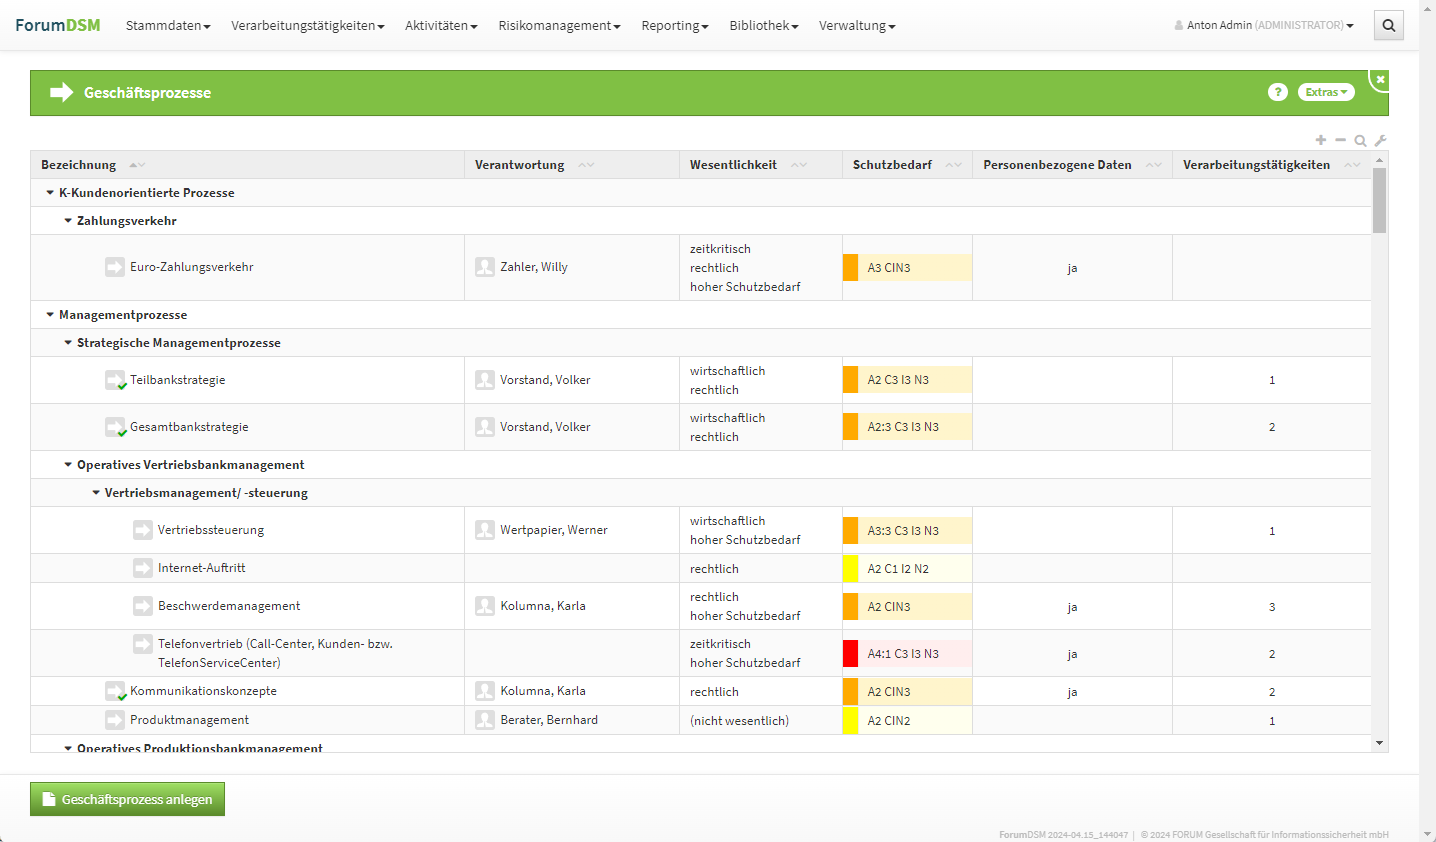Image resolution: width=1436 pixels, height=842 pixels.
Task: Open the Risikomanagement menu
Action: click(559, 26)
